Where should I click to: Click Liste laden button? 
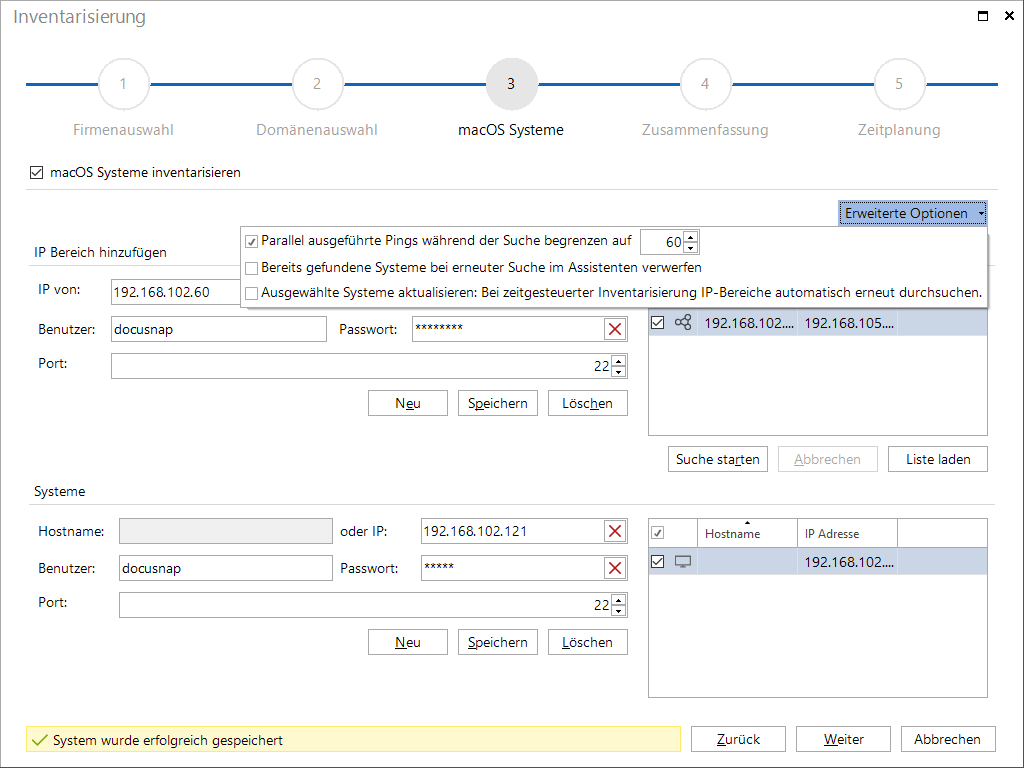point(938,459)
